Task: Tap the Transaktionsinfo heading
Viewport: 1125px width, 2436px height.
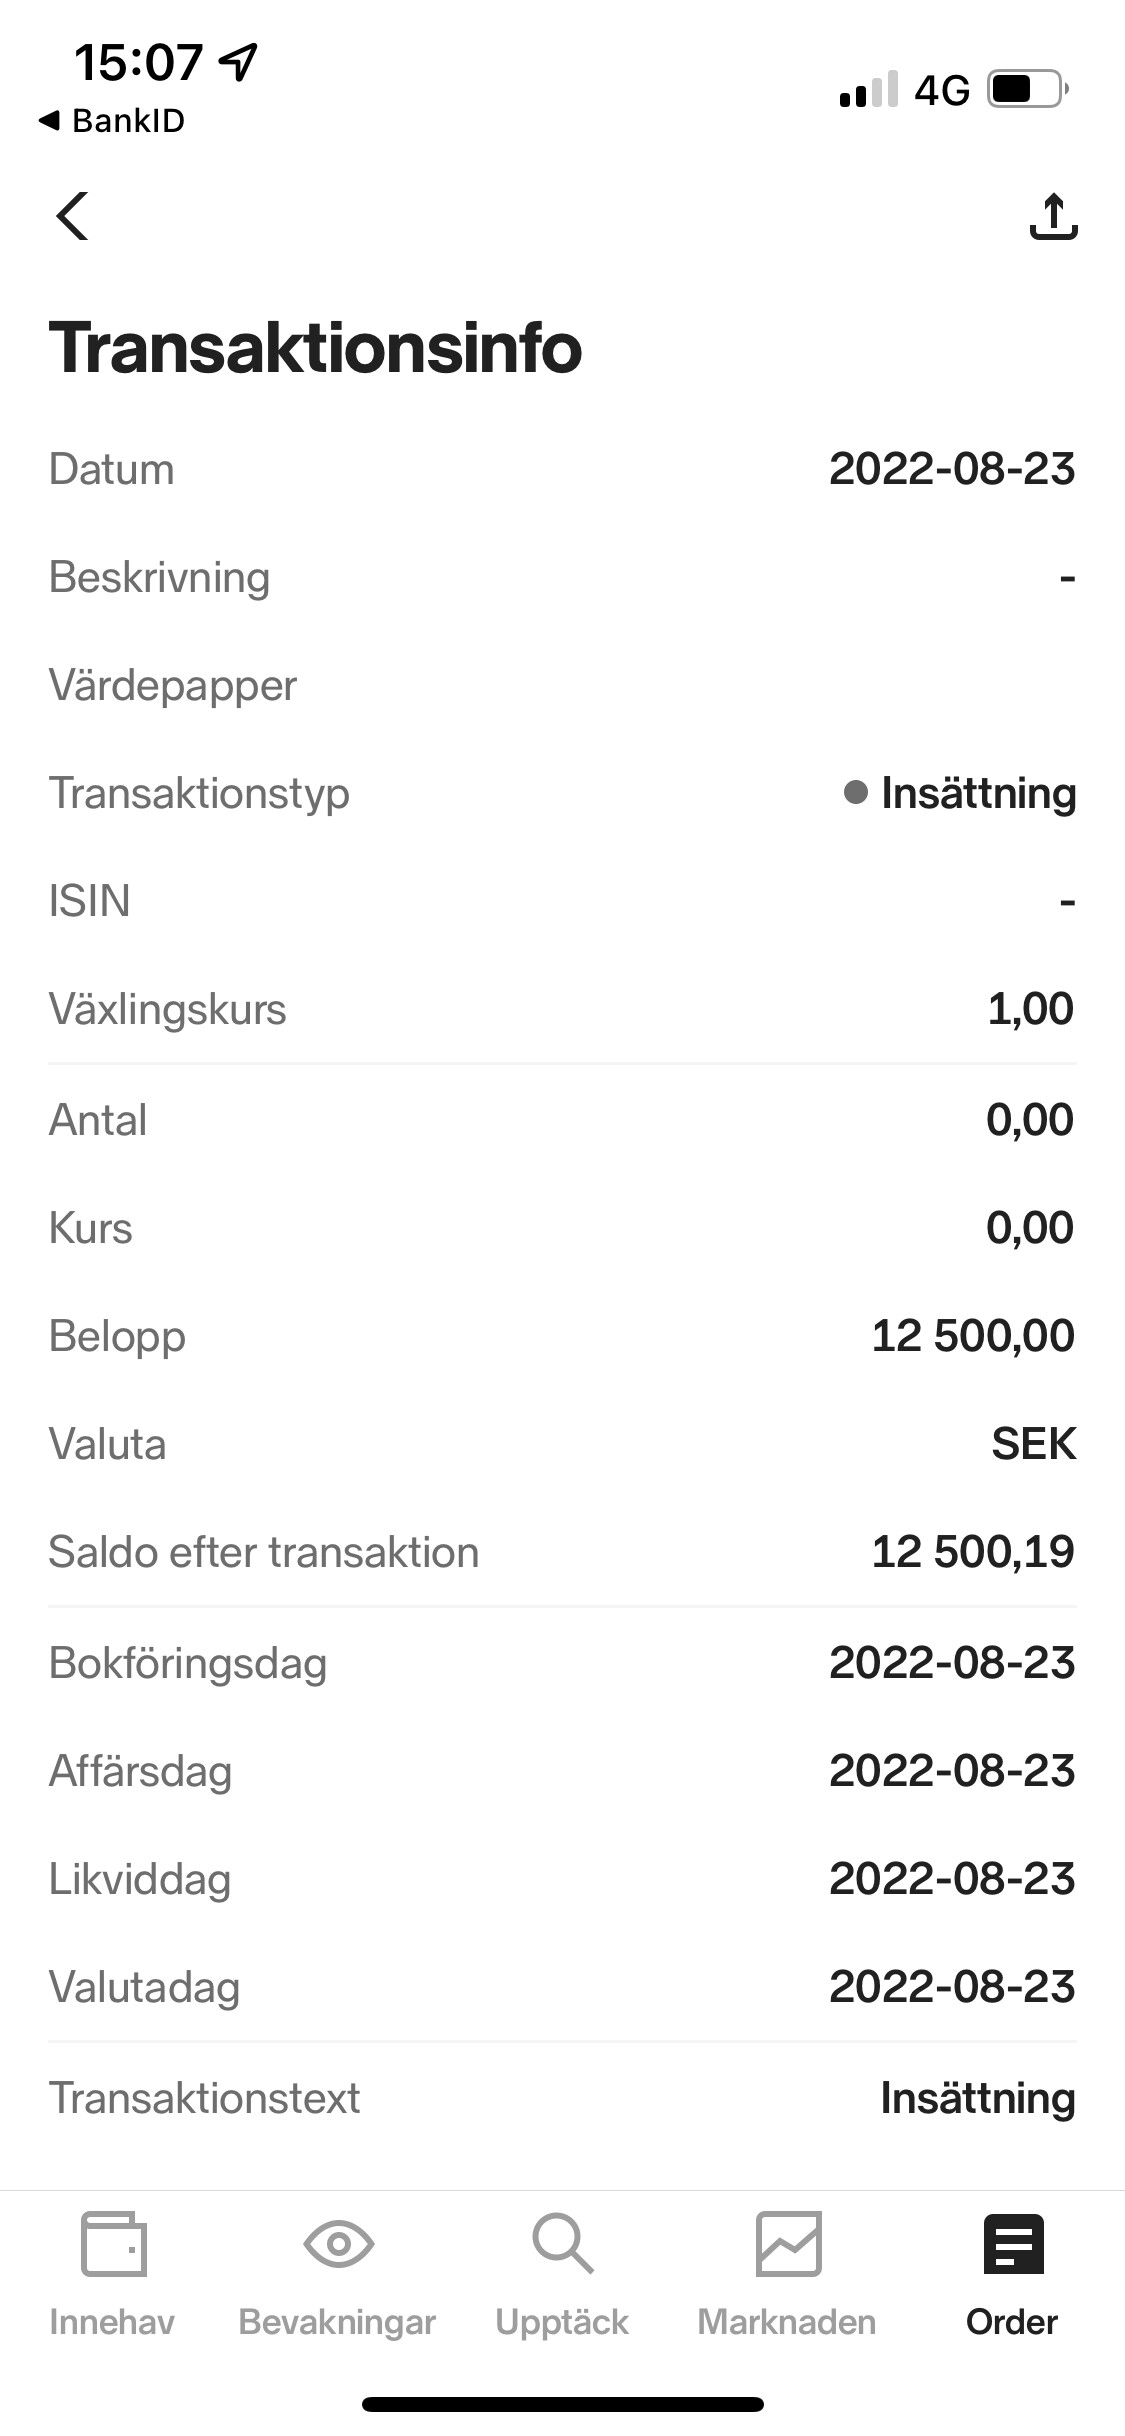Action: point(315,348)
